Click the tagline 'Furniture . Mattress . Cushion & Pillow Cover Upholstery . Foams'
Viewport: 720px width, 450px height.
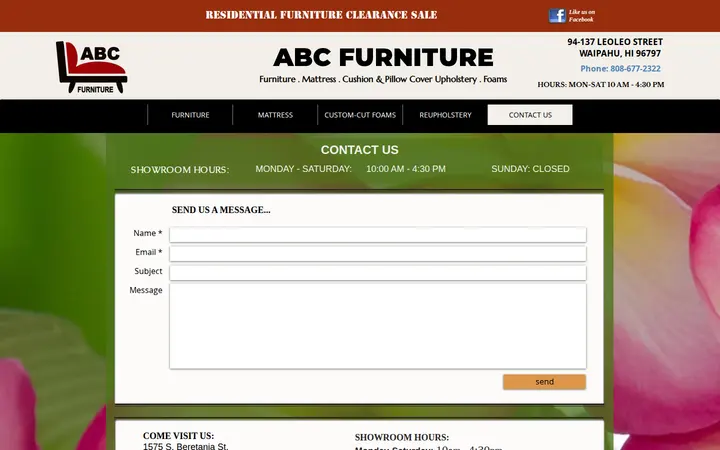point(383,79)
